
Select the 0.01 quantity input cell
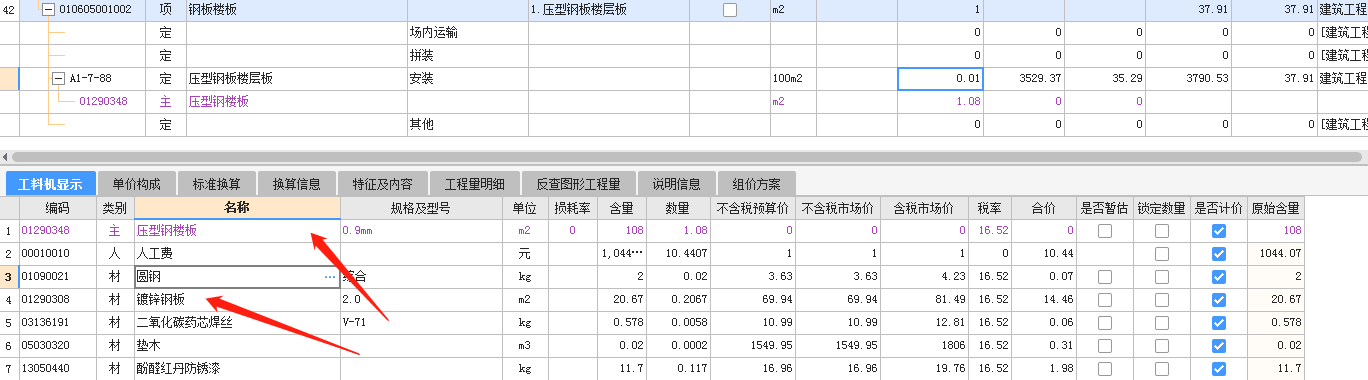point(941,79)
